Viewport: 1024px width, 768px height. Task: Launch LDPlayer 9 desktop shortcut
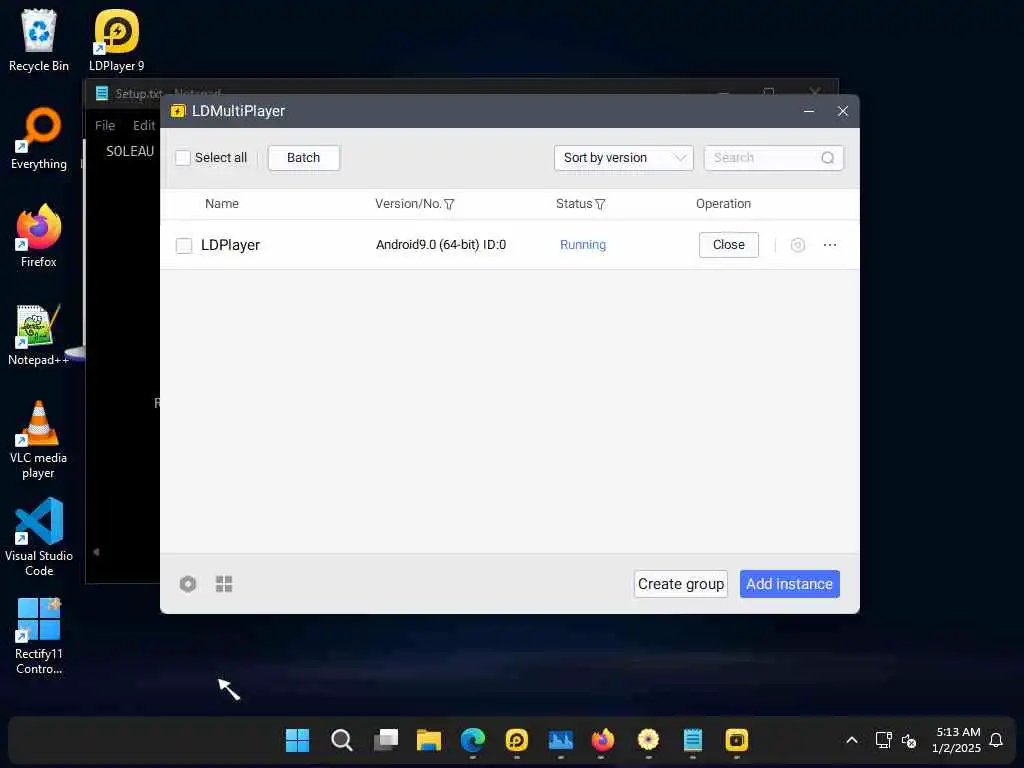(116, 40)
